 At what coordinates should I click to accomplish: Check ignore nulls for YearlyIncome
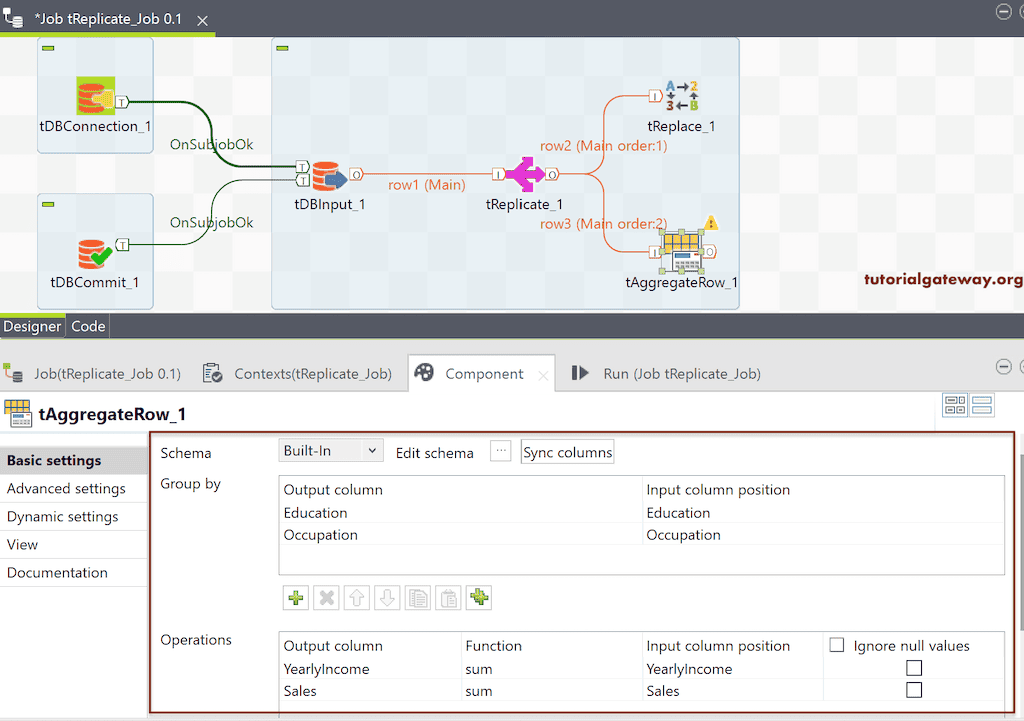click(x=913, y=667)
